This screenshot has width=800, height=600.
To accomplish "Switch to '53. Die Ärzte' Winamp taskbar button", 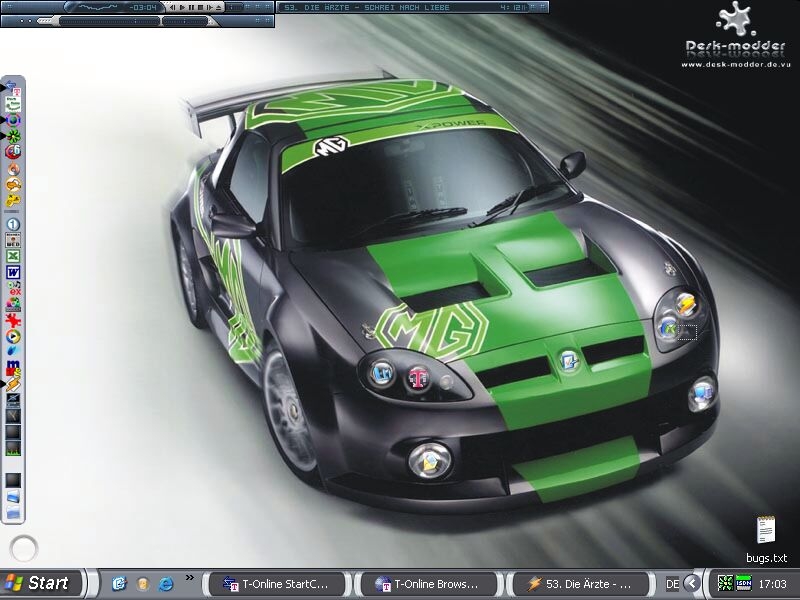I will [581, 584].
